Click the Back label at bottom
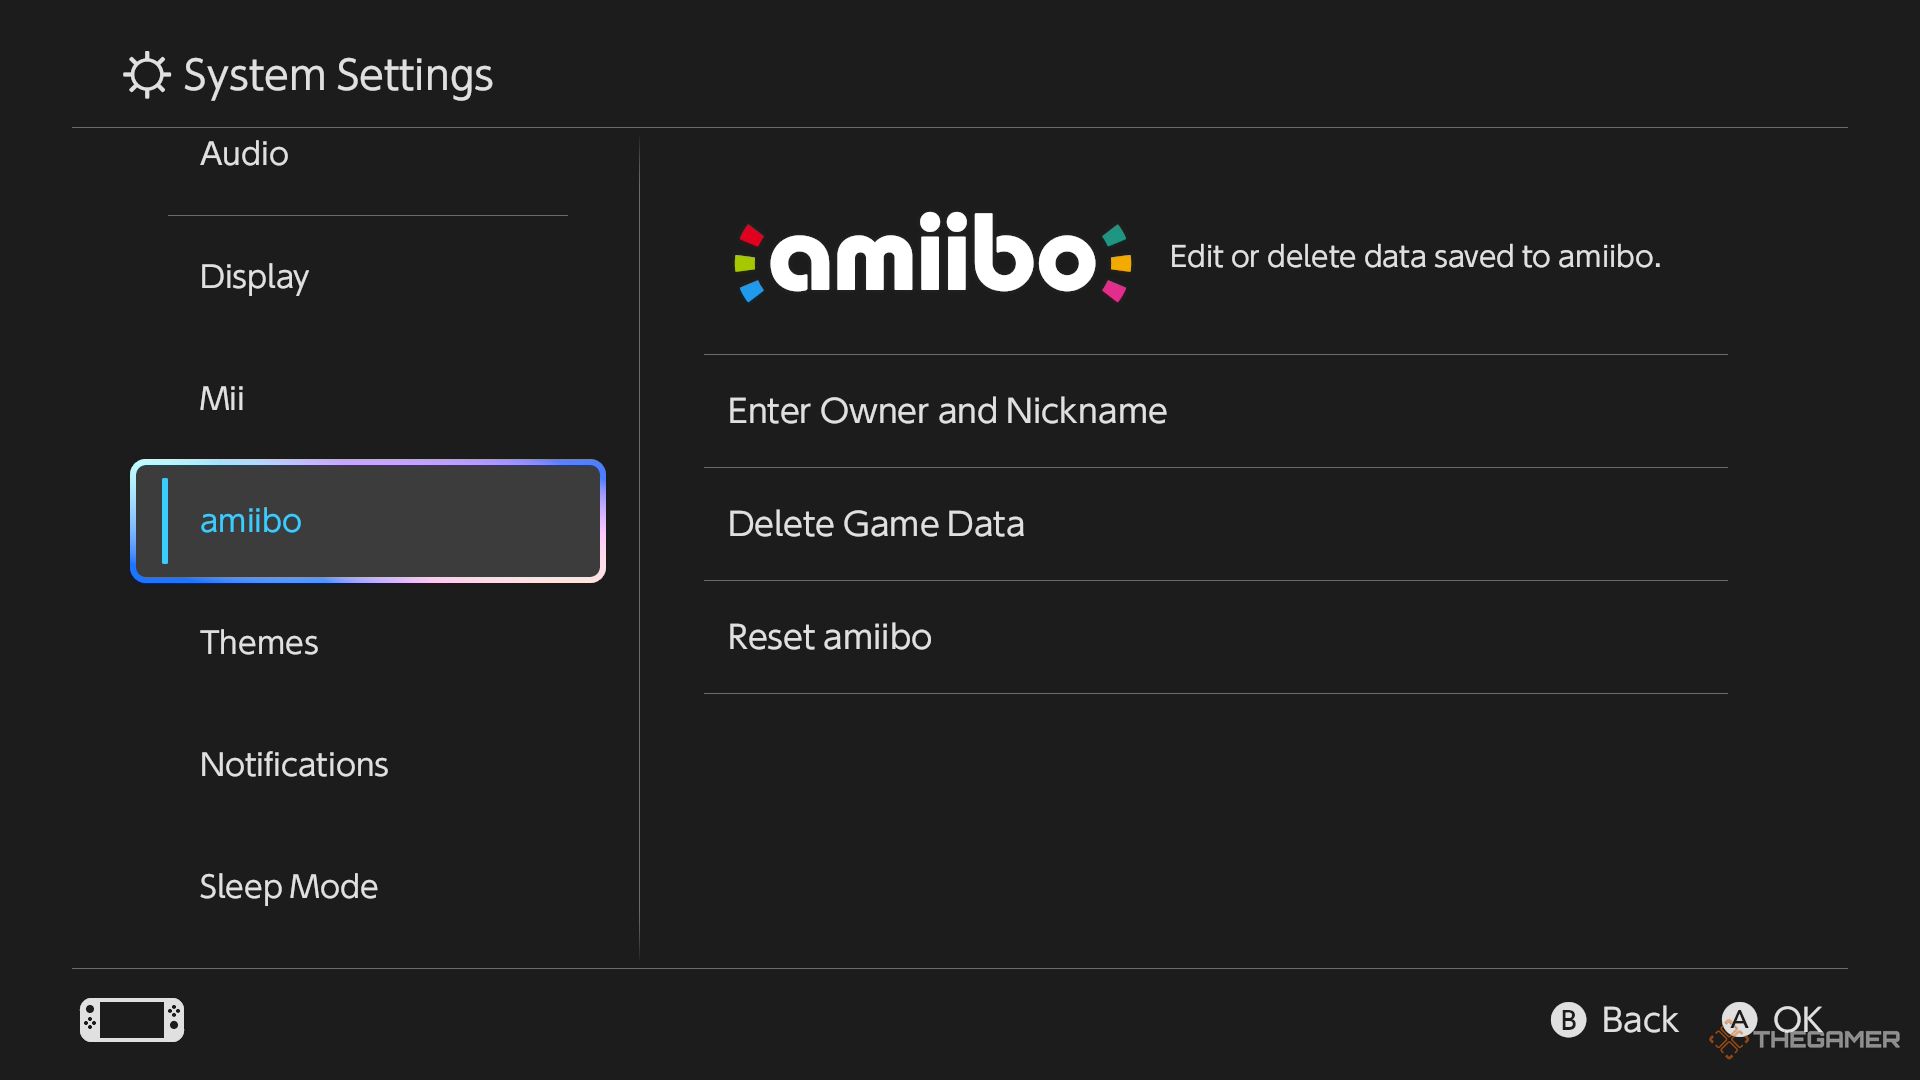The height and width of the screenshot is (1080, 1920). 1640,1020
